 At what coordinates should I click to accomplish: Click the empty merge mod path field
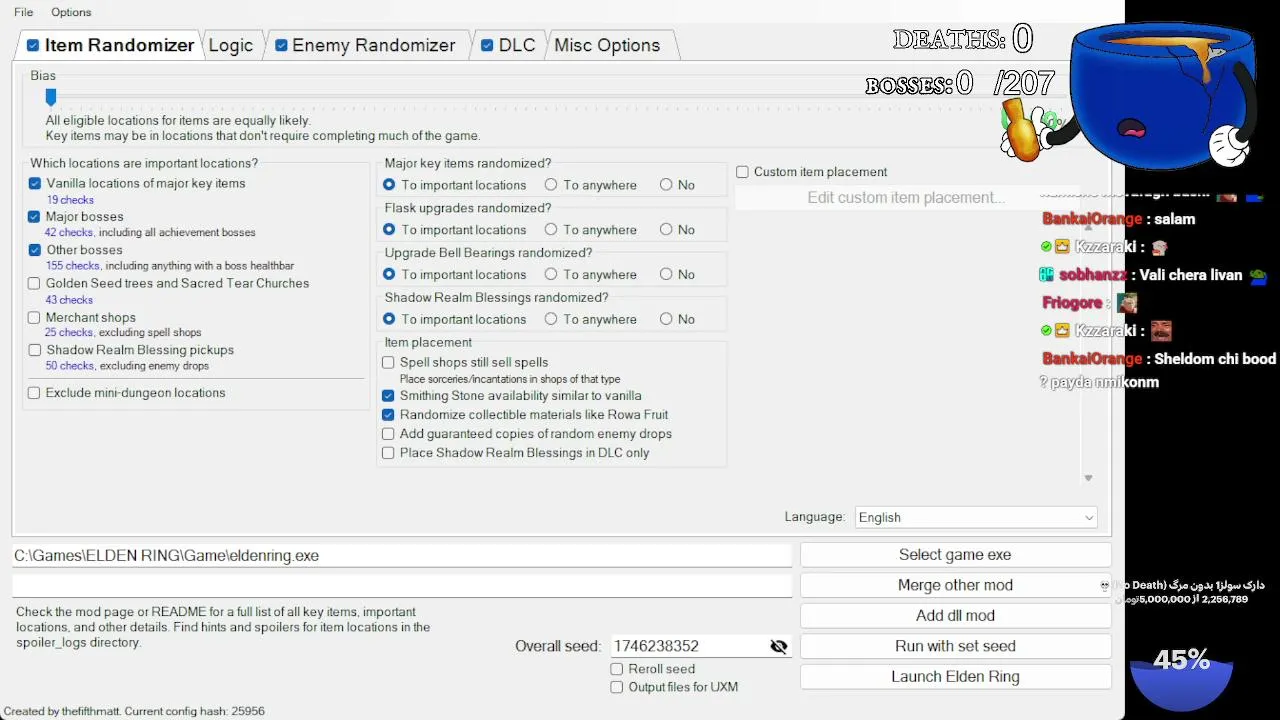pyautogui.click(x=401, y=586)
